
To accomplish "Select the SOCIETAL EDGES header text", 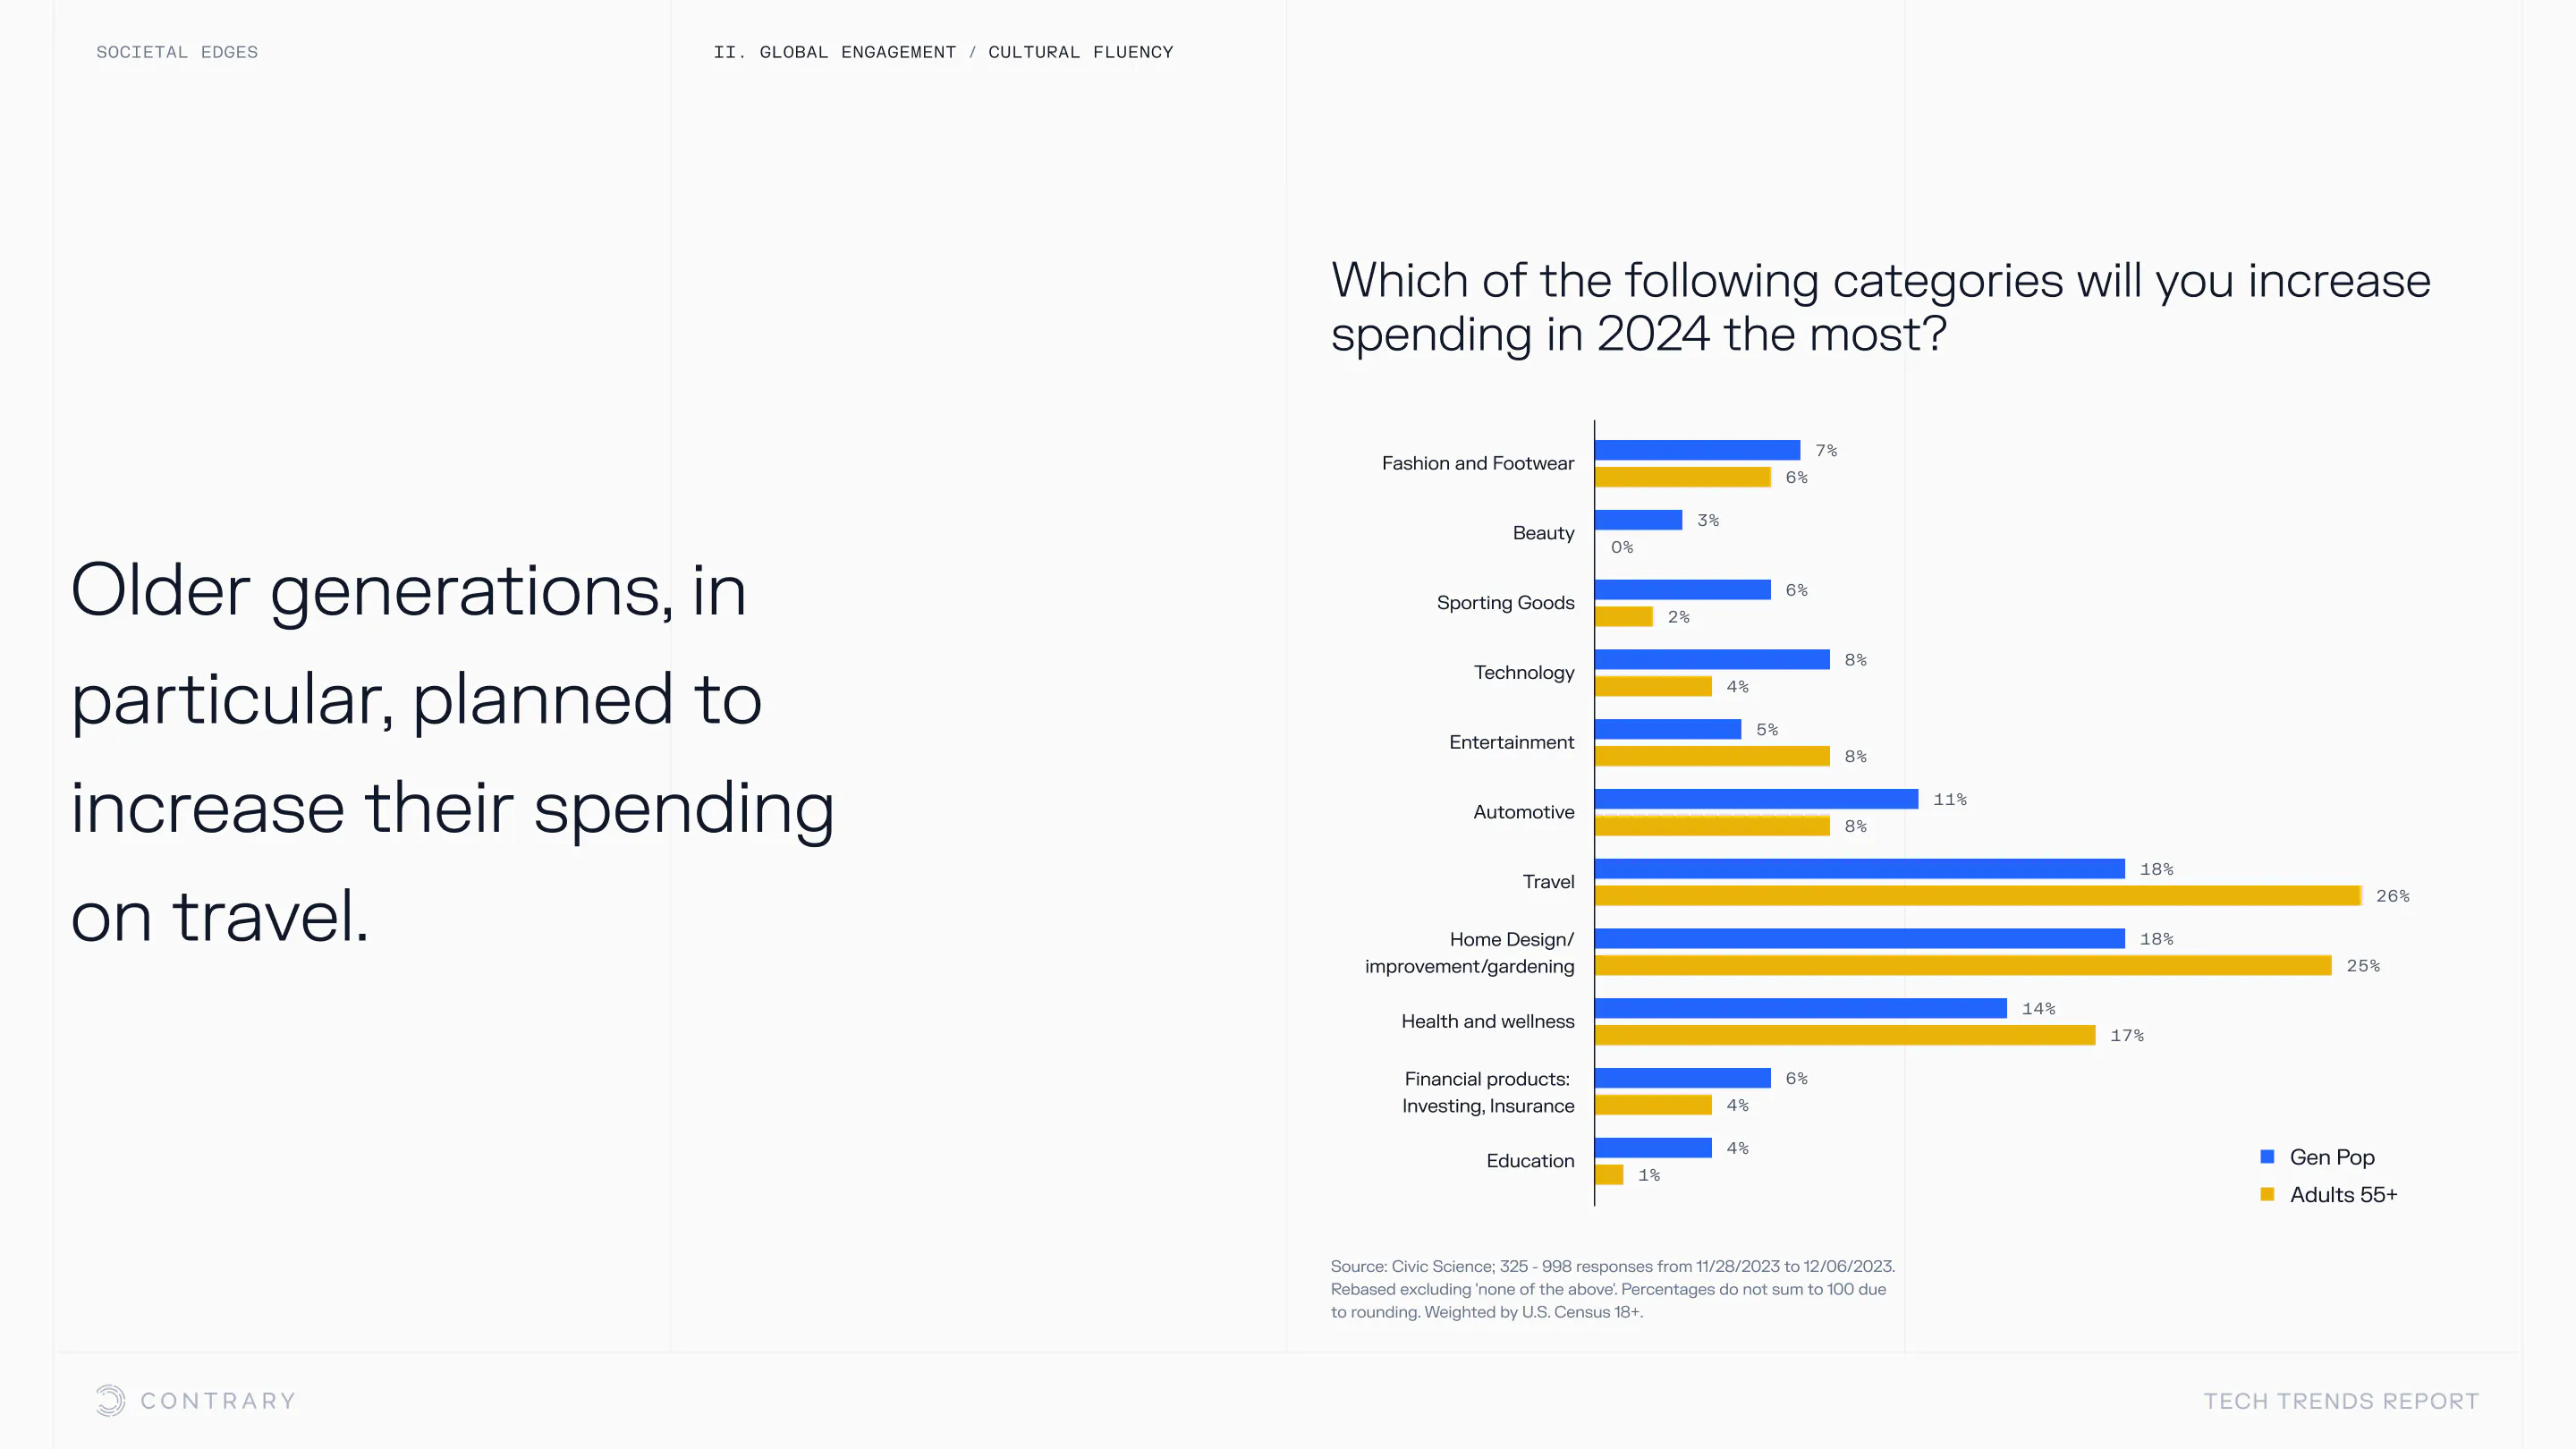I will click(177, 52).
